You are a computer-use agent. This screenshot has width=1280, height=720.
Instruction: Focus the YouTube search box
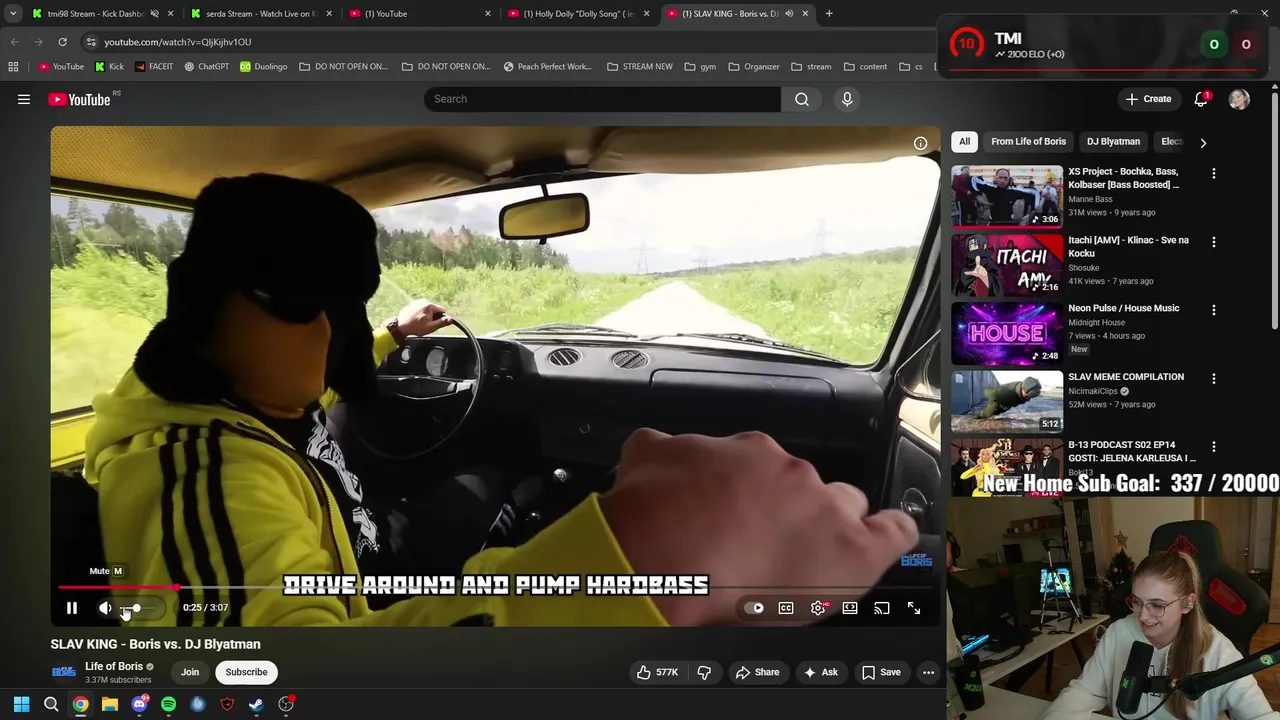(602, 99)
